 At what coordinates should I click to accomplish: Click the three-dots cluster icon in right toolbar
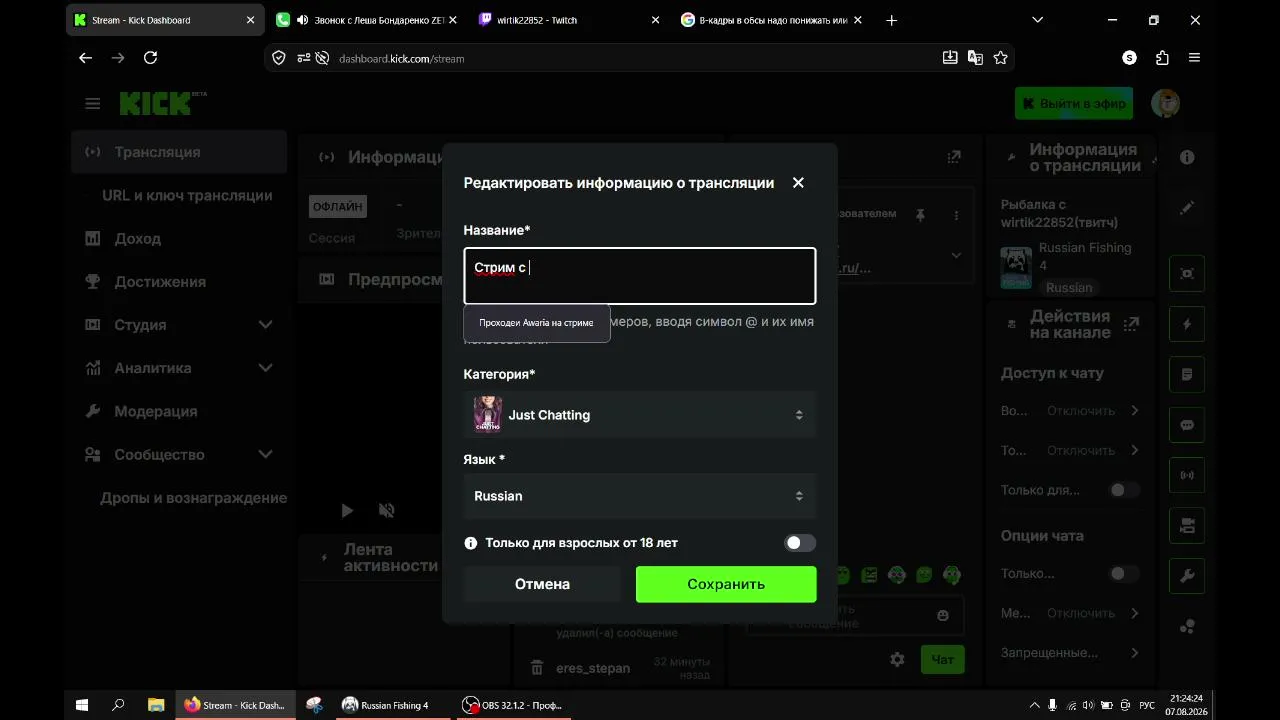coord(1187,627)
